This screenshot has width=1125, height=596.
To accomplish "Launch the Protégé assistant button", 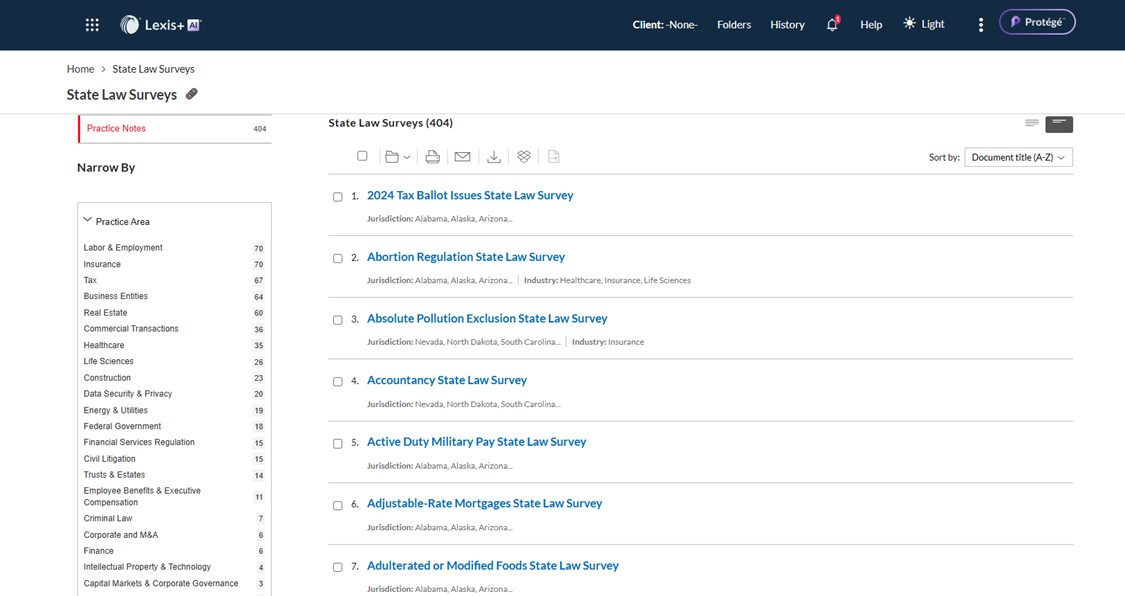I will coord(1037,22).
